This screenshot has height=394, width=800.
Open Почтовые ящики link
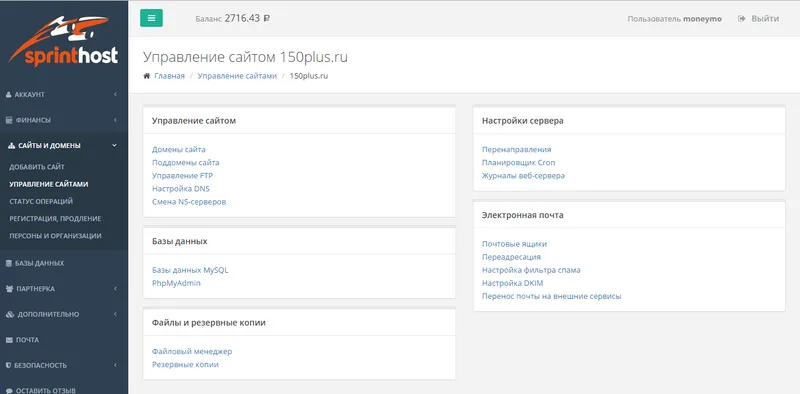(514, 244)
